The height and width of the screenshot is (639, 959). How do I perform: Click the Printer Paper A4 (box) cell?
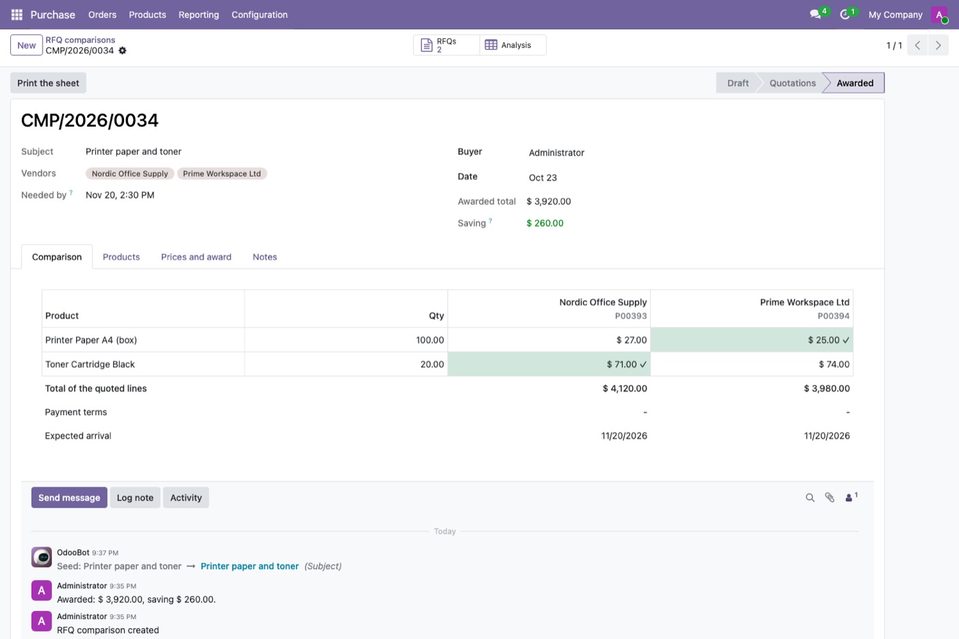[x=143, y=340]
